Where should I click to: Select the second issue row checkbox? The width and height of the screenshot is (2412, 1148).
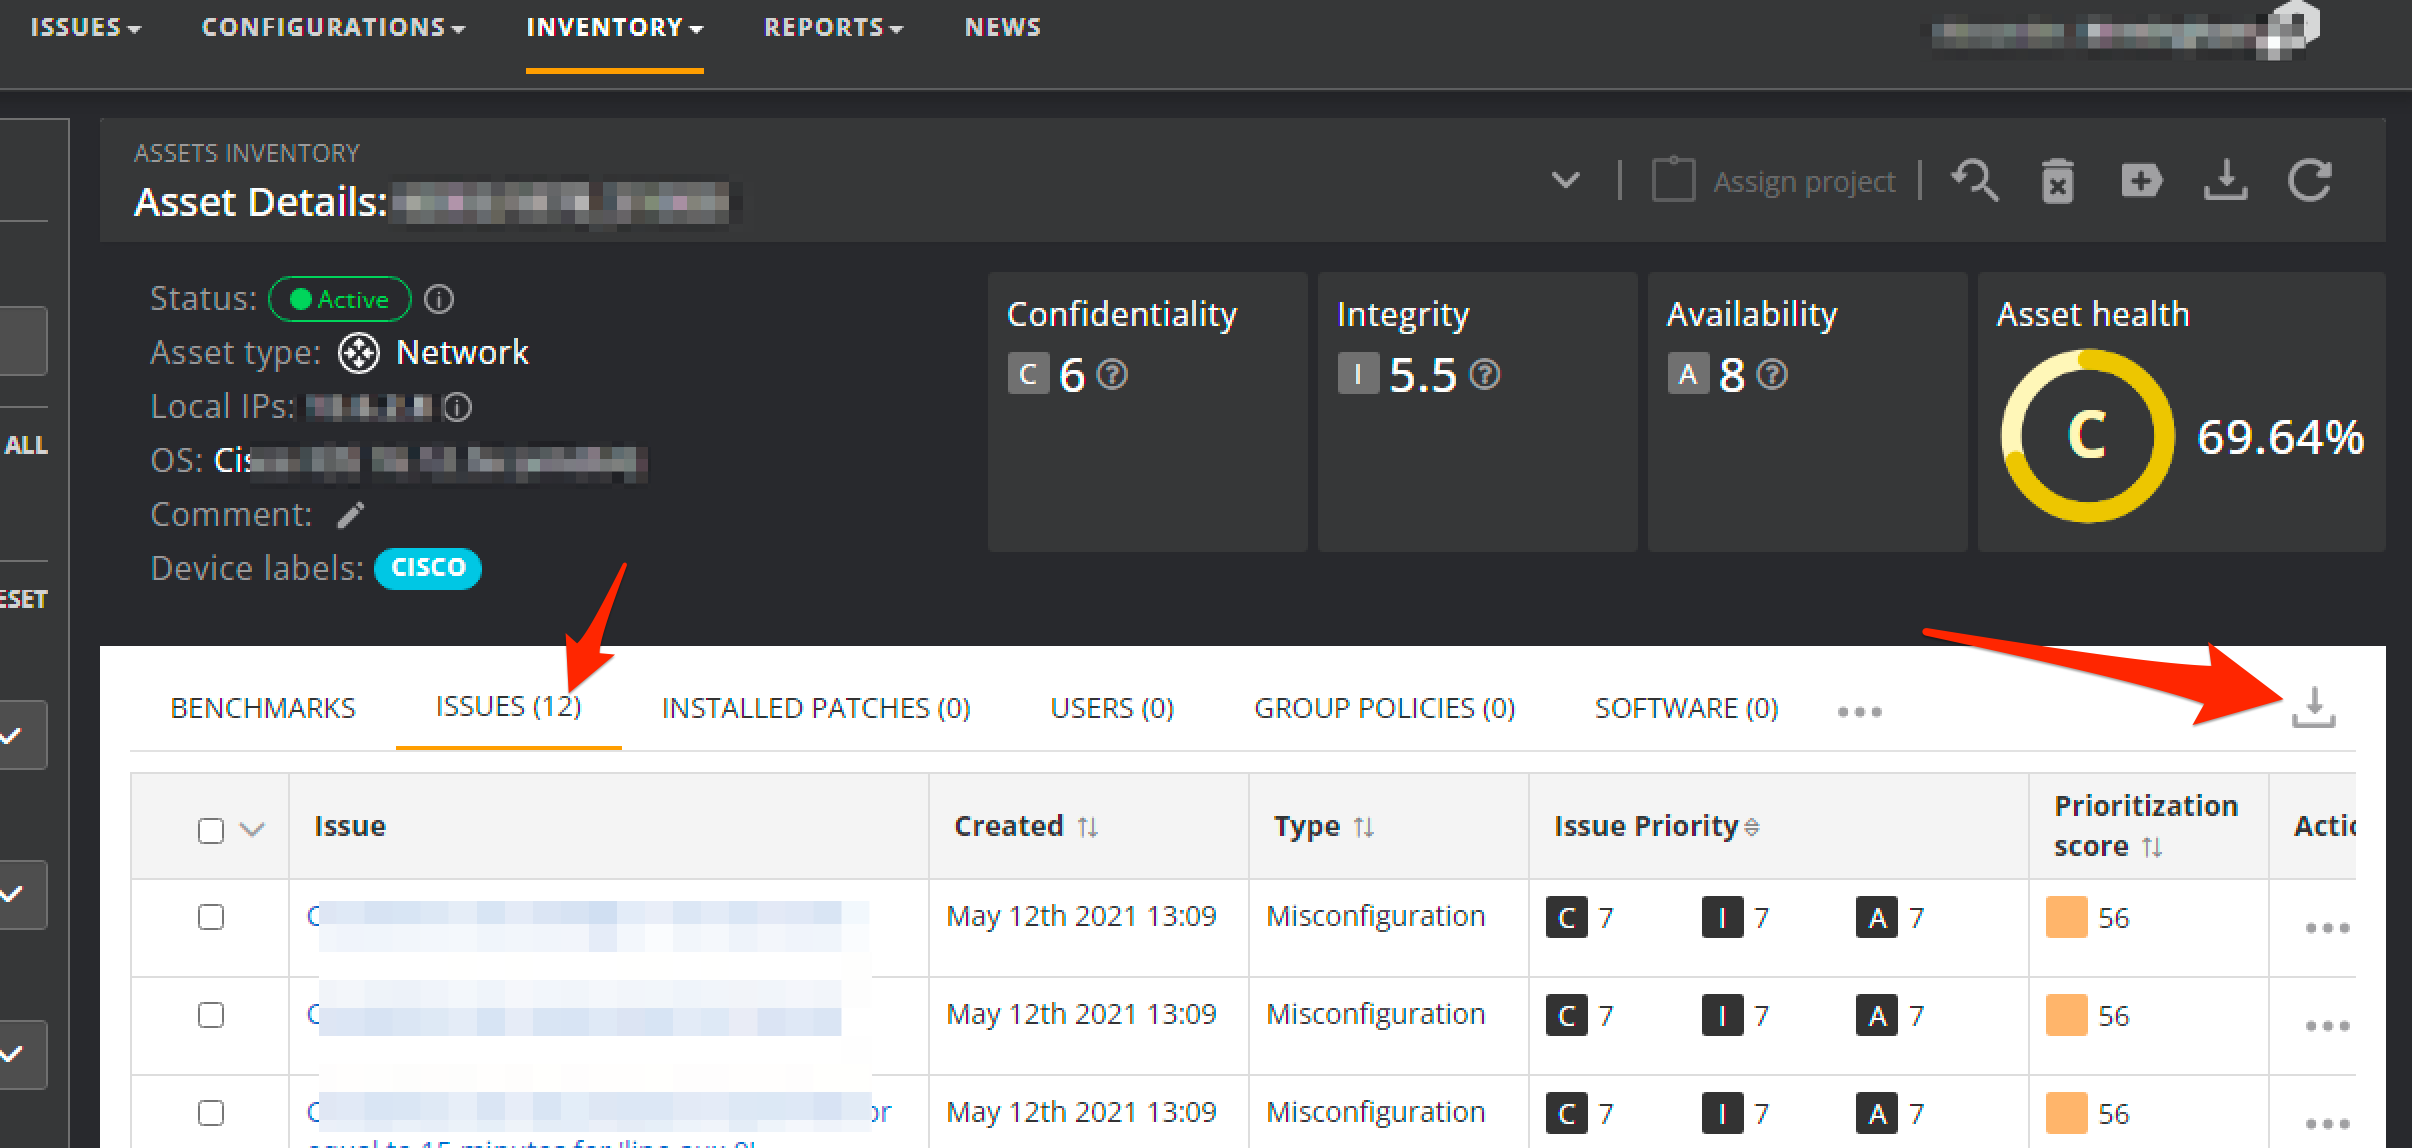[x=211, y=1015]
